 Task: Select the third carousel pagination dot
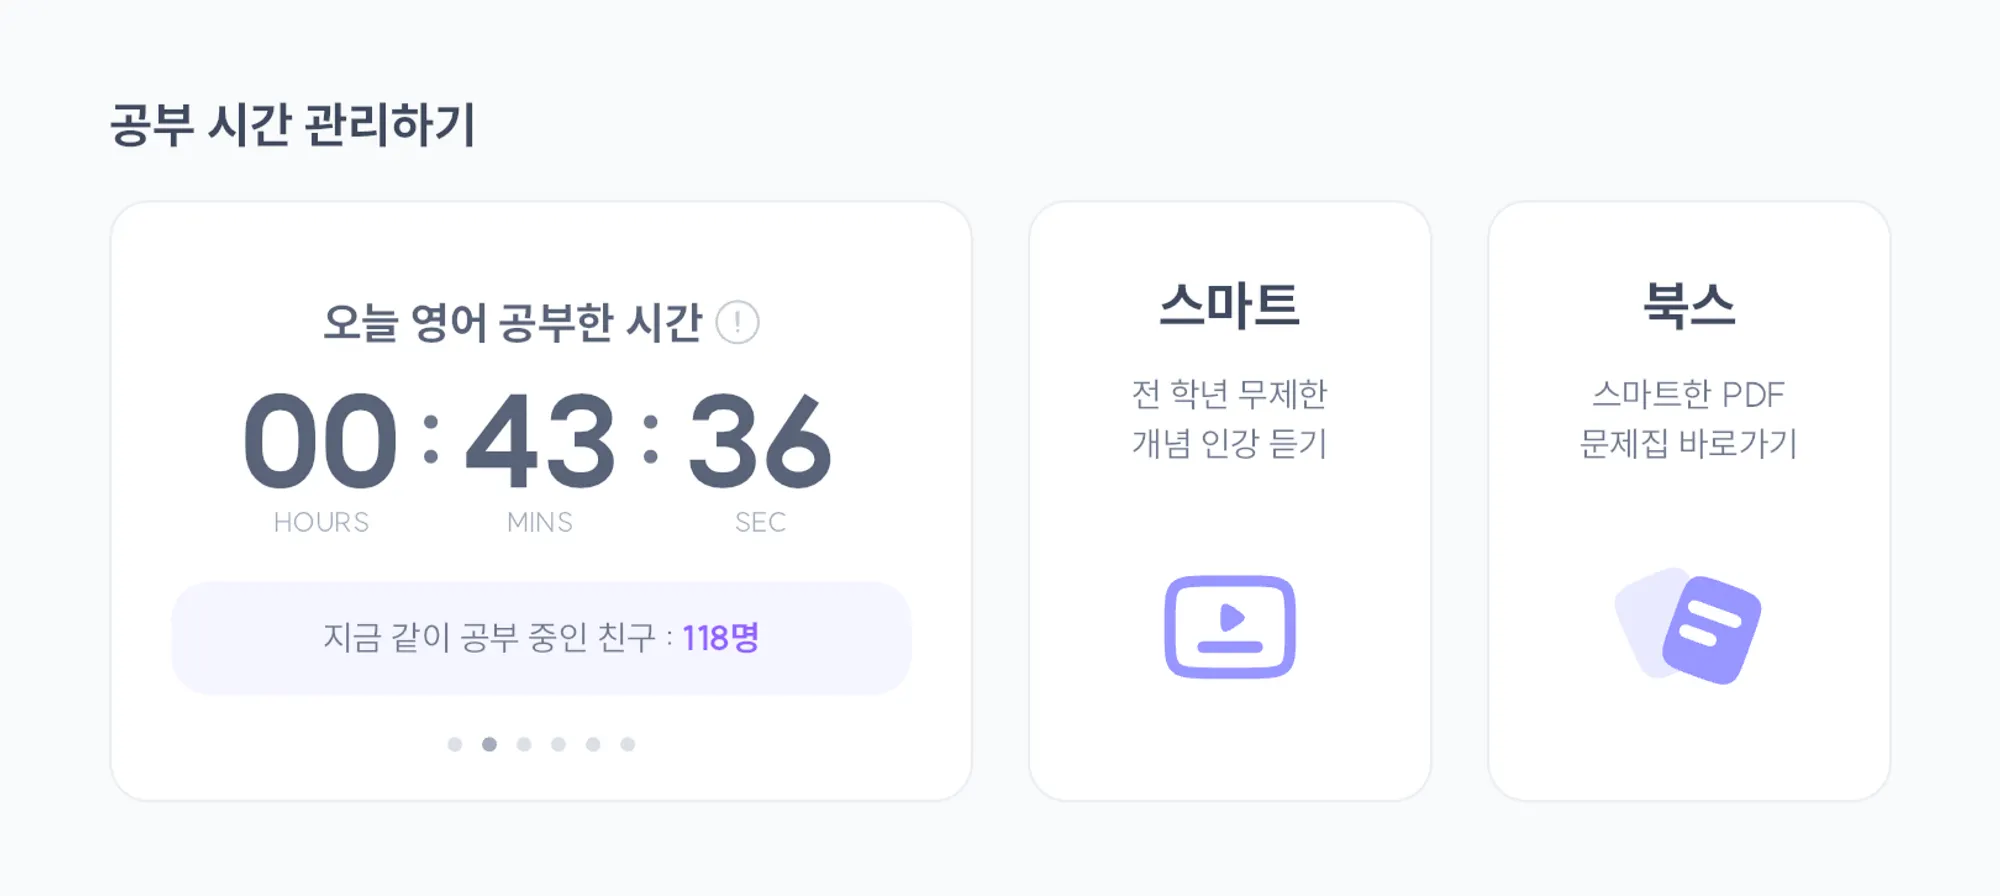524,744
